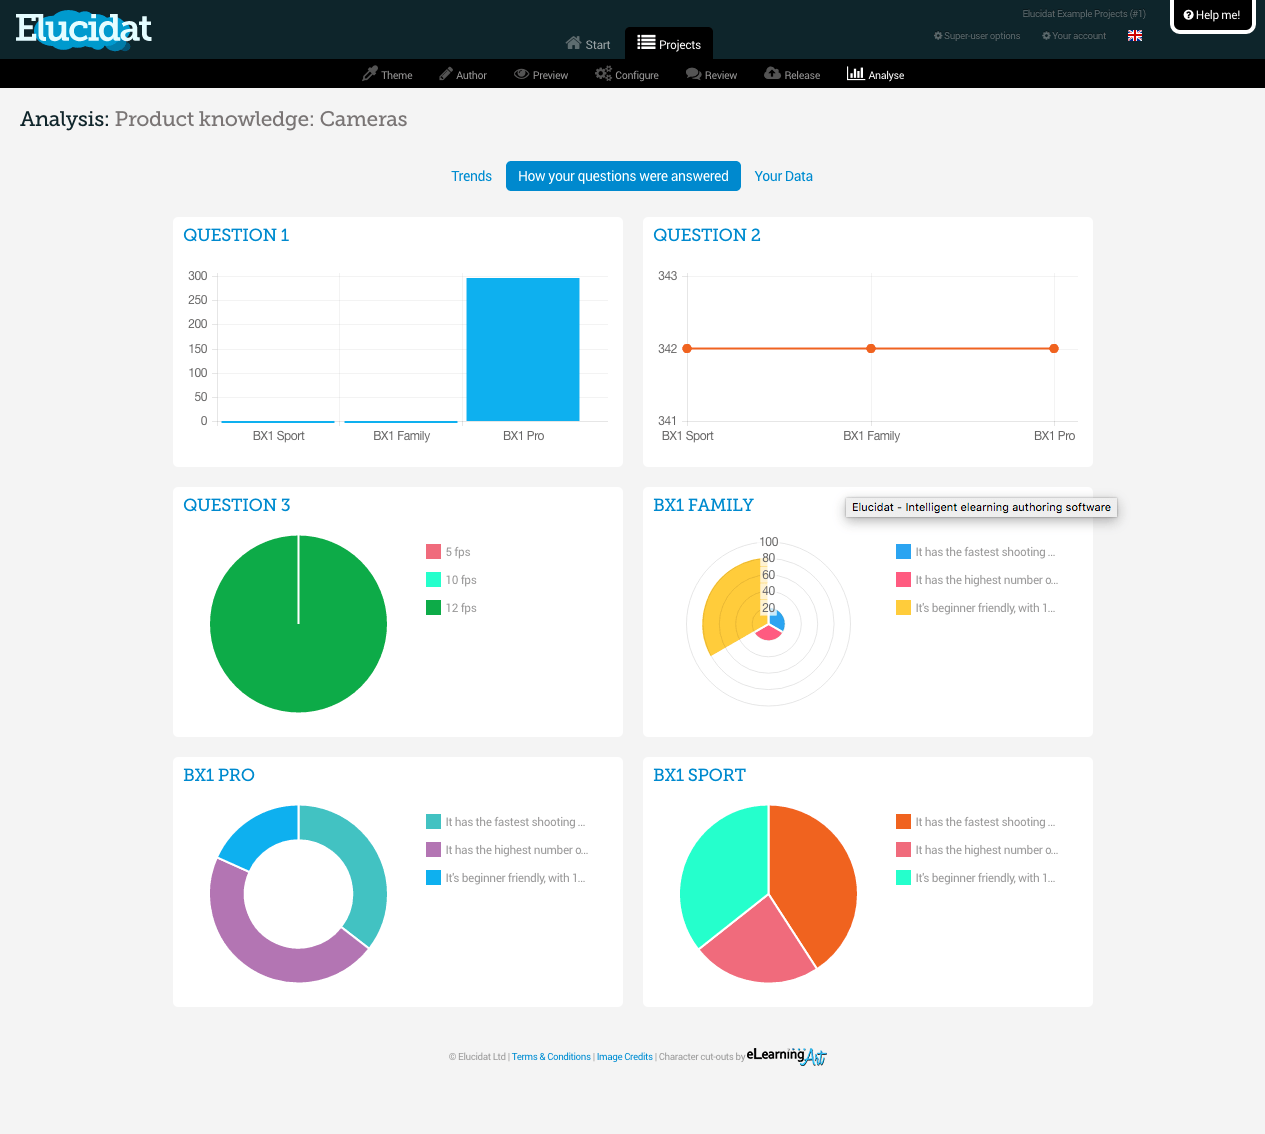Open the Terms & Conditions link
Viewport: 1265px width, 1134px height.
pyautogui.click(x=551, y=1057)
